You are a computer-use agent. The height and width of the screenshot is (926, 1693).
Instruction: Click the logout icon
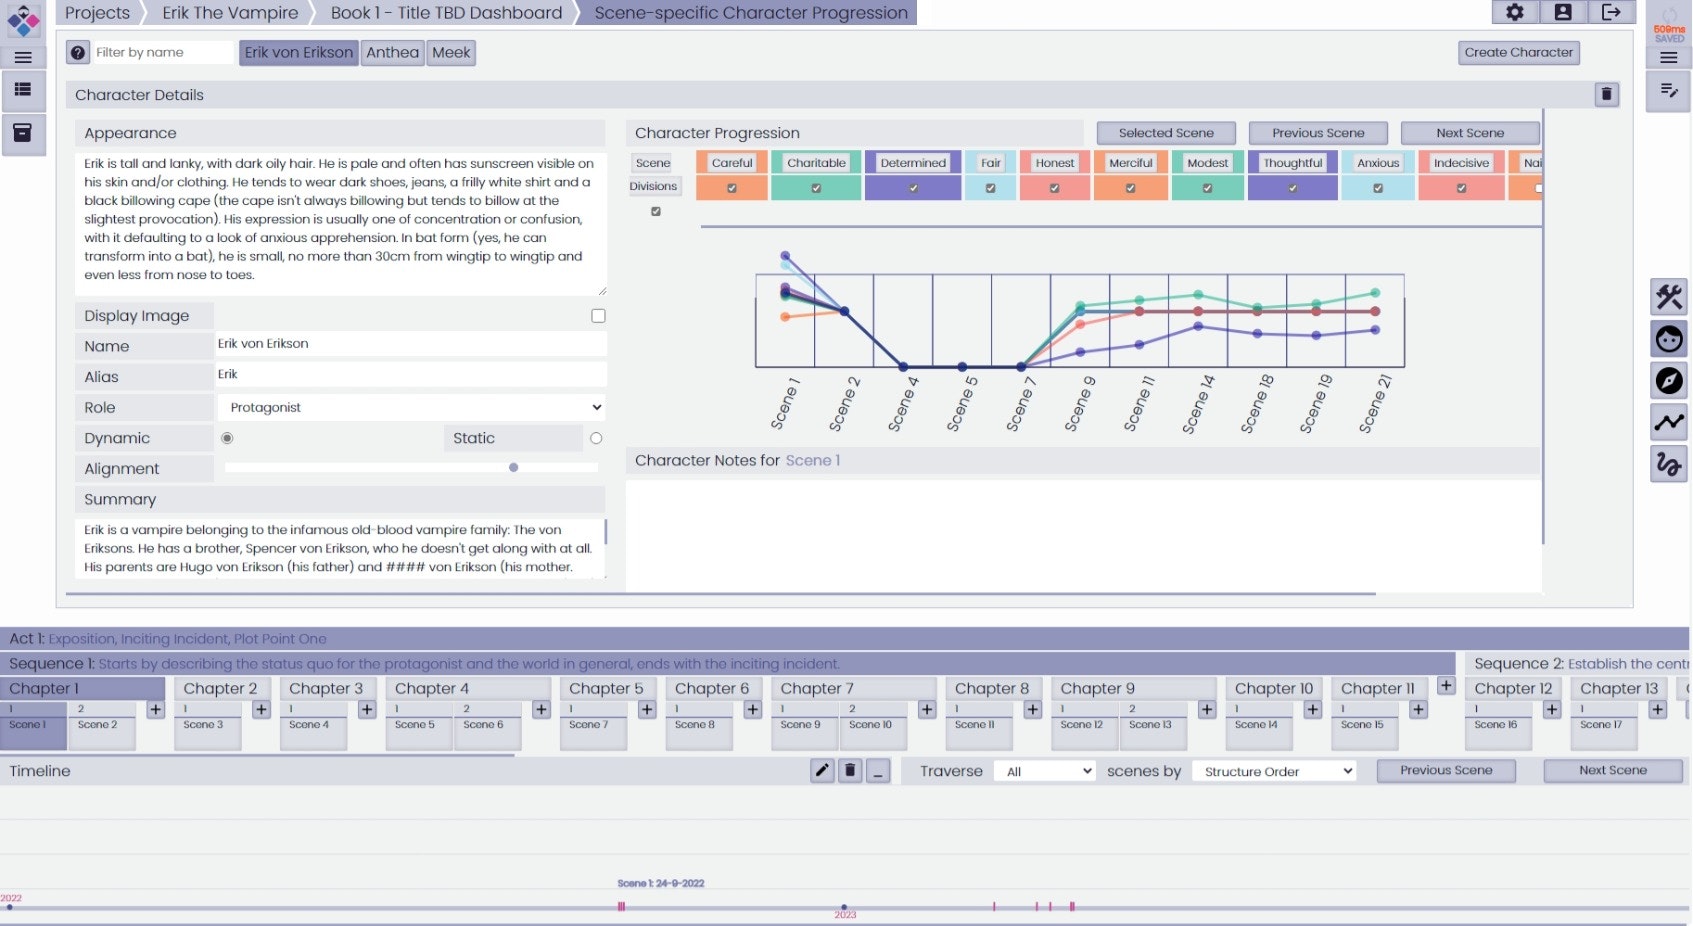[x=1610, y=12]
